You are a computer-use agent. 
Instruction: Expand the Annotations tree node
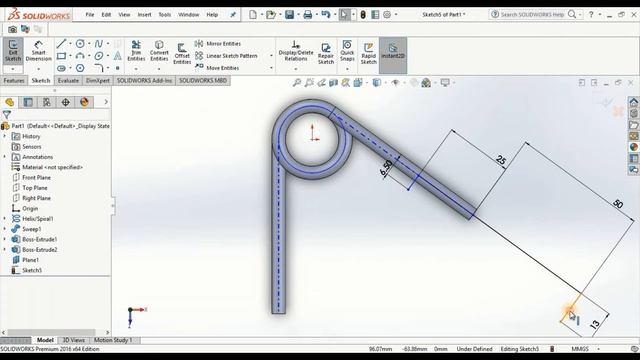[5, 157]
